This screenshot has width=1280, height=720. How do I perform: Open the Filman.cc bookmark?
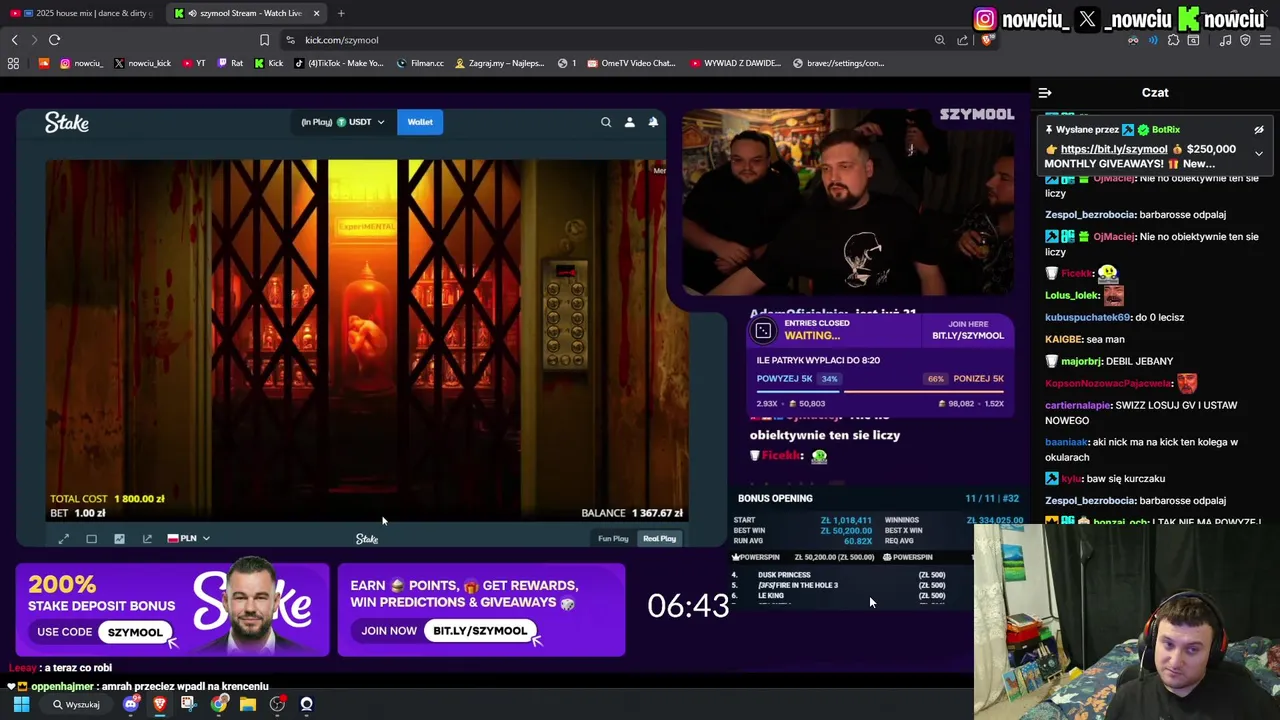pos(420,63)
